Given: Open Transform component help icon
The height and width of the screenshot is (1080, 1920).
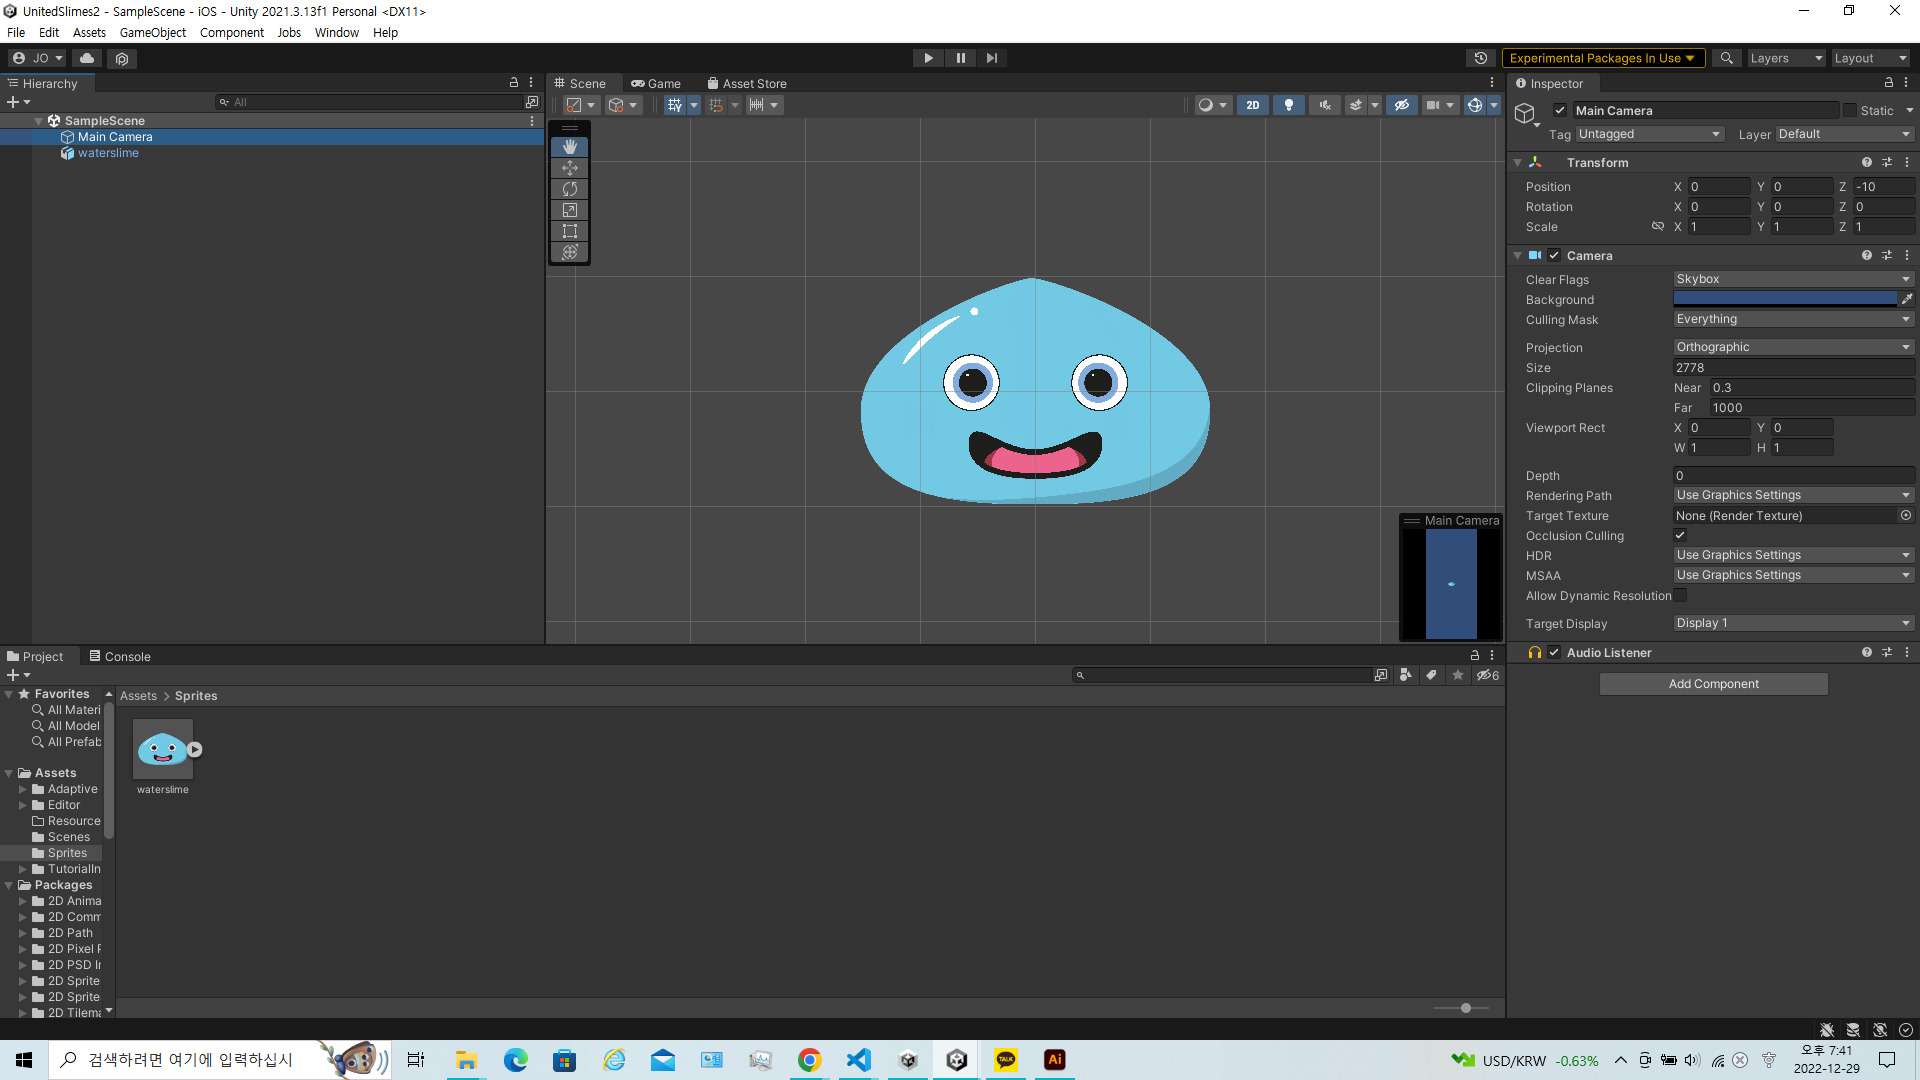Looking at the screenshot, I should tap(1866, 162).
